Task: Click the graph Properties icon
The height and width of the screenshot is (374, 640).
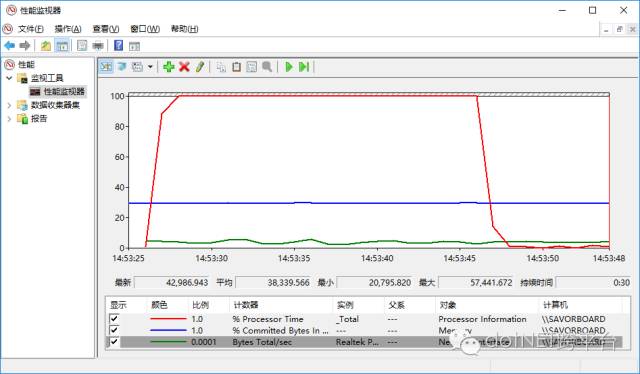Action: (x=252, y=67)
